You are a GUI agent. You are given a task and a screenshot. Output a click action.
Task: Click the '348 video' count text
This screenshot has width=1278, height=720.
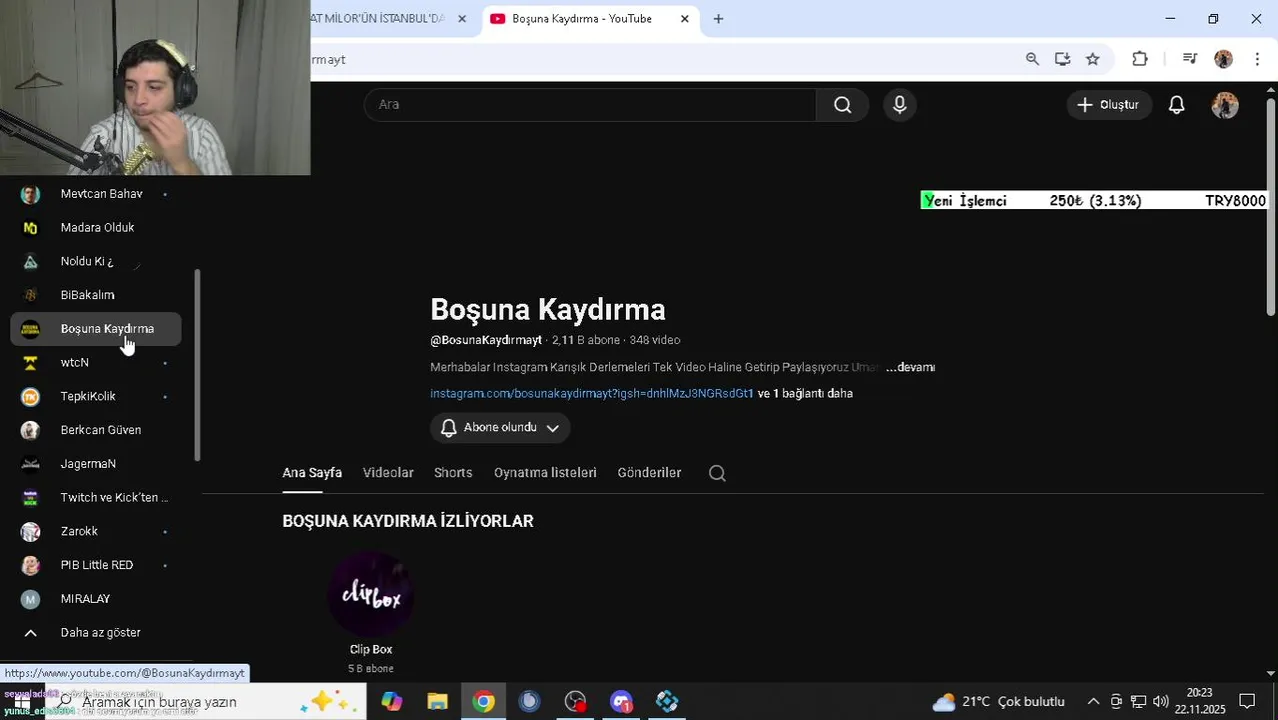(x=655, y=341)
